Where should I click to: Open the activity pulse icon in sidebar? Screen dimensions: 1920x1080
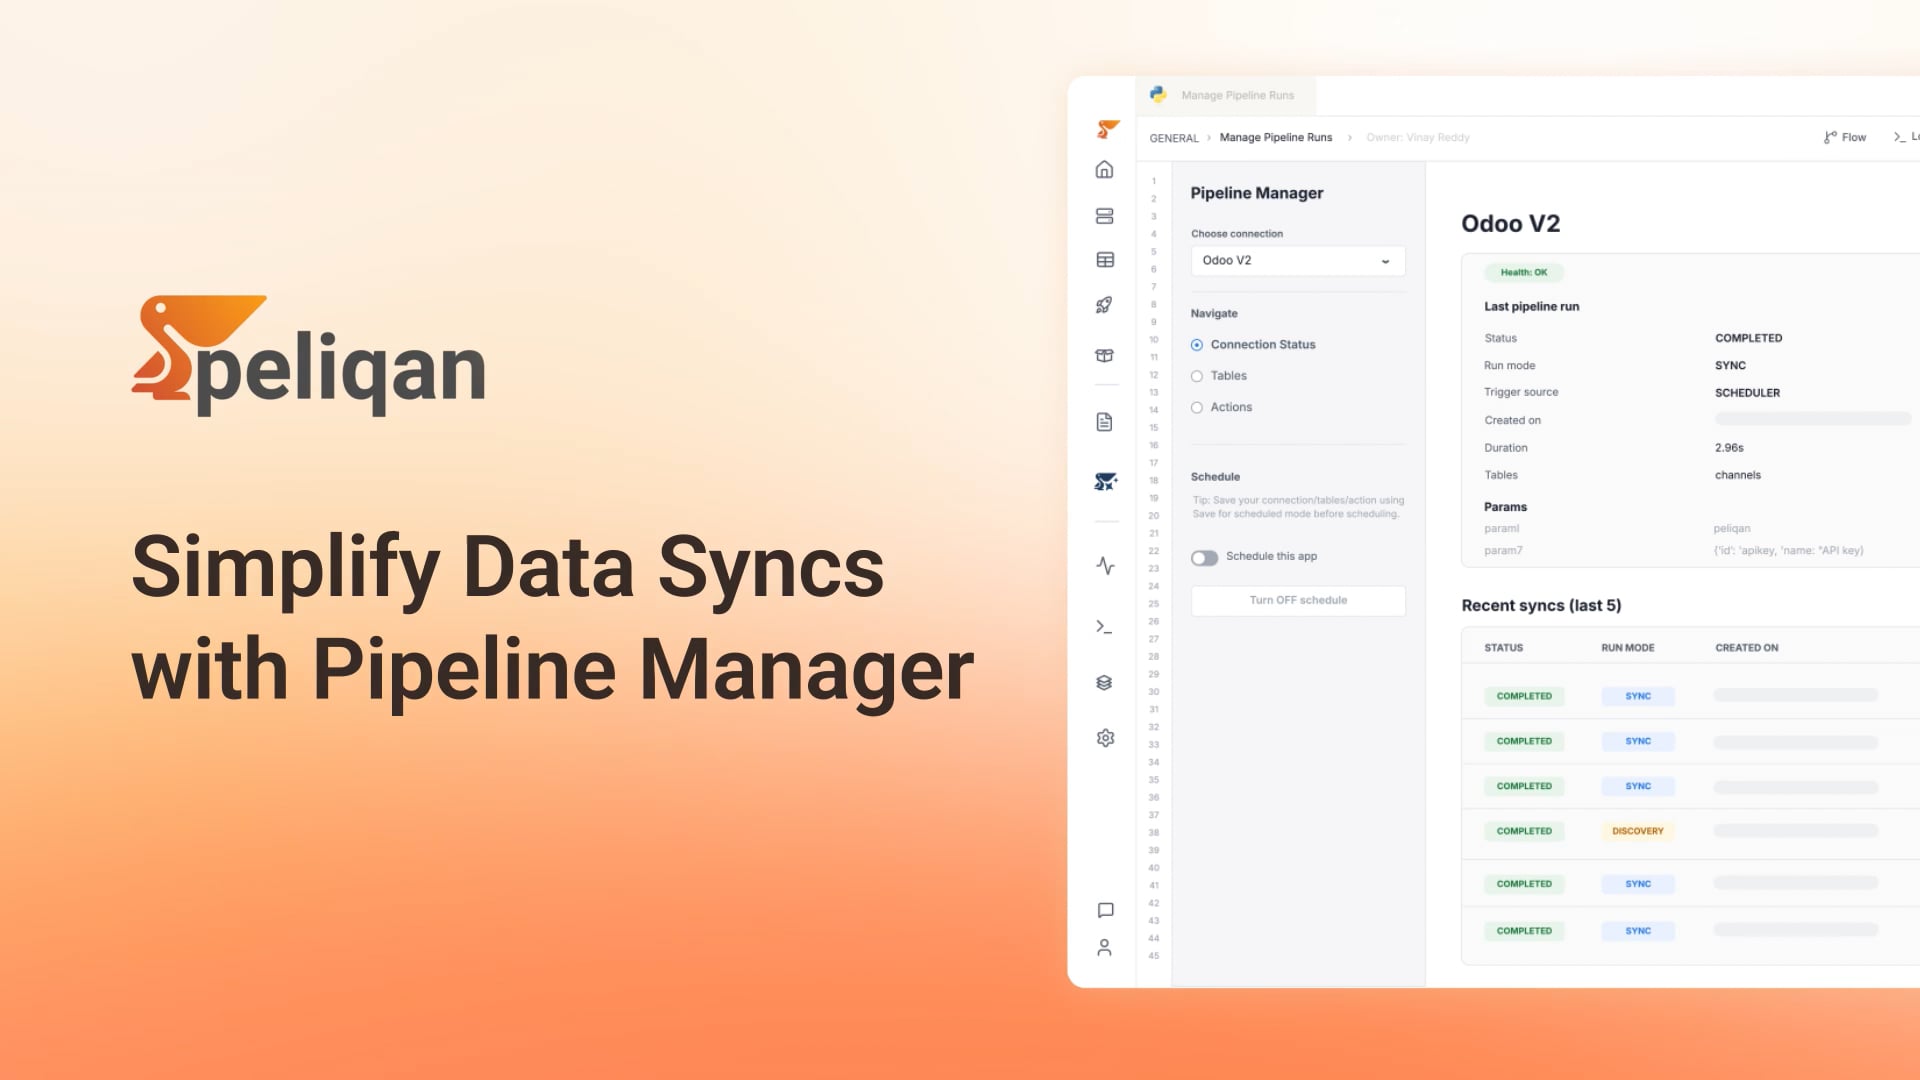[1105, 566]
